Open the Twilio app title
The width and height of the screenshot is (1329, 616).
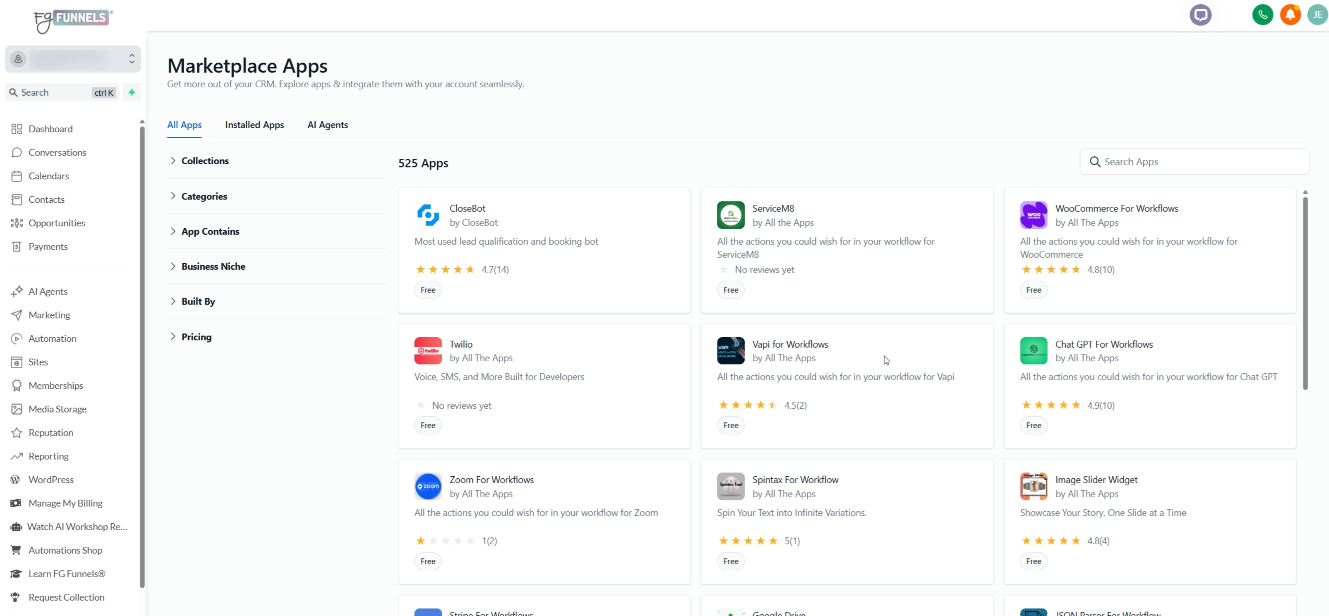click(x=461, y=344)
